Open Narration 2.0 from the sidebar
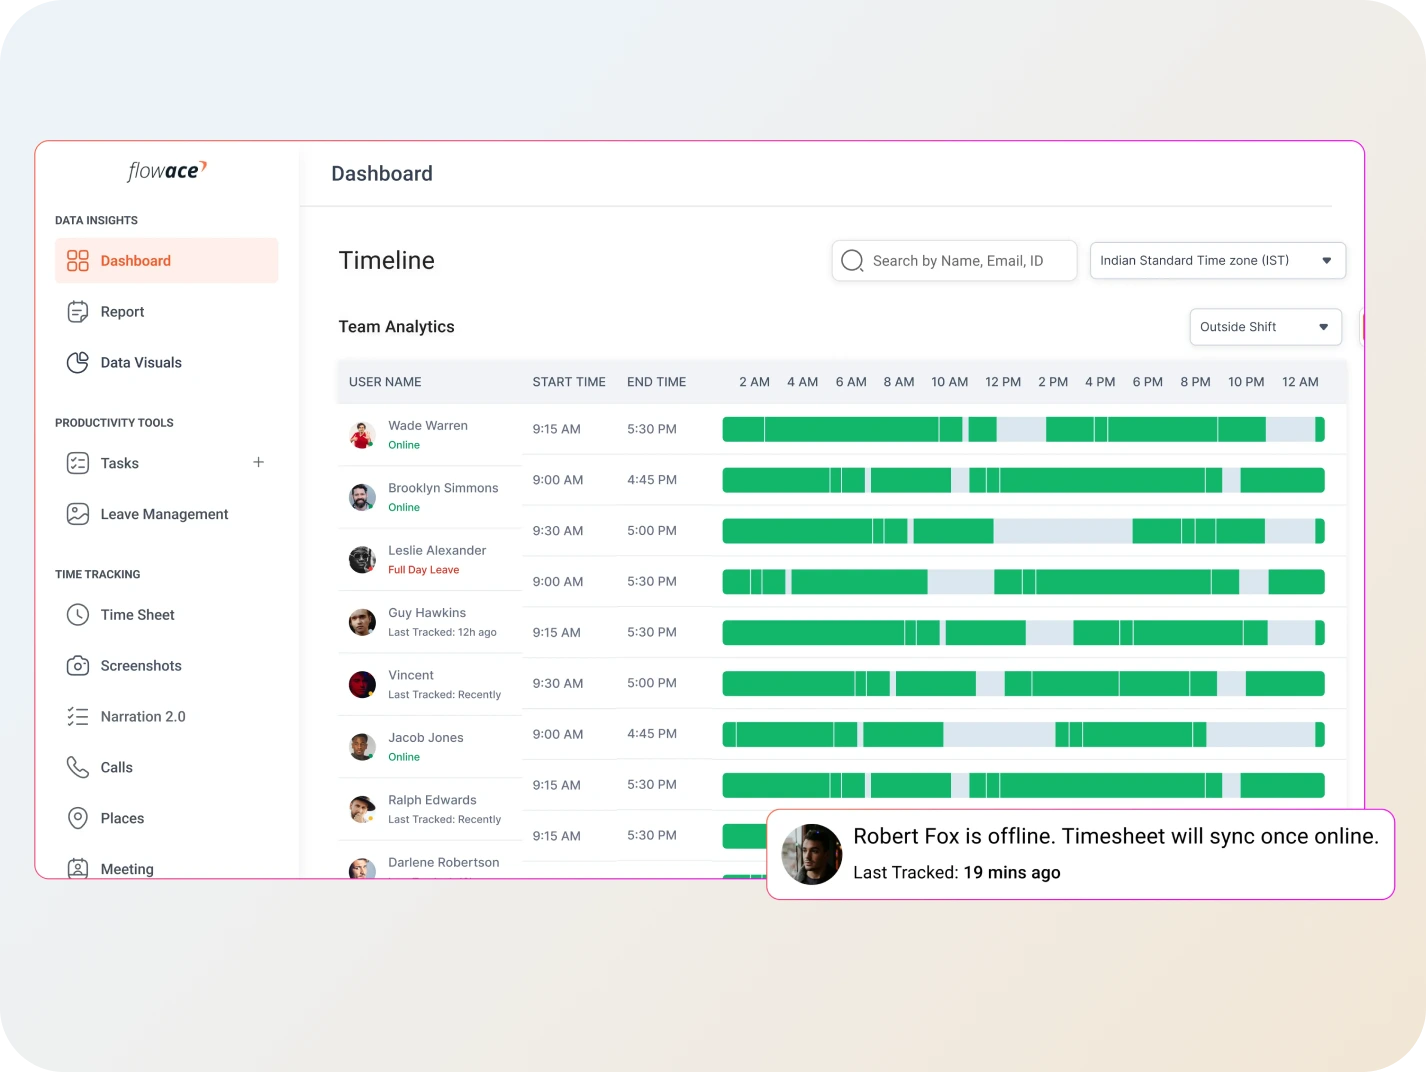Viewport: 1426px width, 1072px height. point(143,717)
